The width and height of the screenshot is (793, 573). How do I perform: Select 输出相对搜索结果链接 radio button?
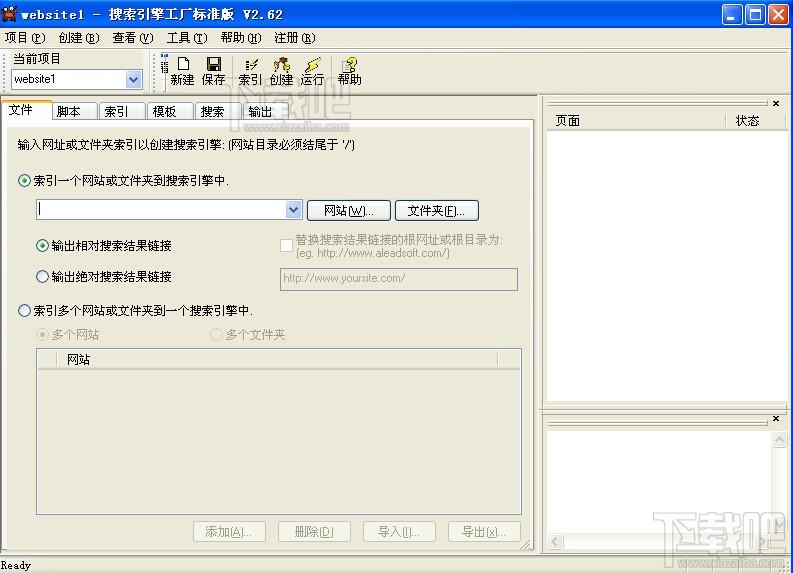(42, 246)
